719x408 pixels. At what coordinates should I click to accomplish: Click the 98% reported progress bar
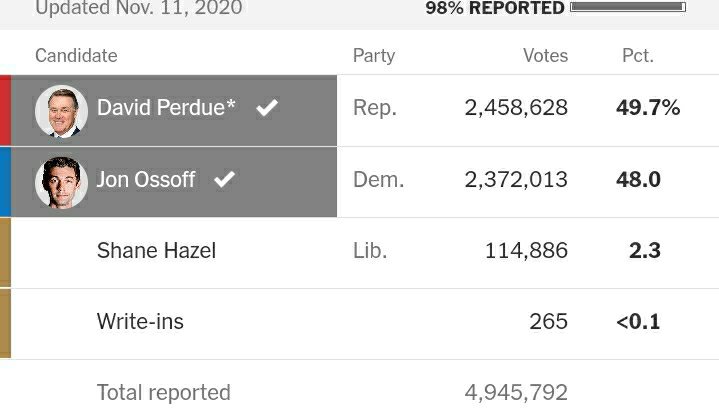click(x=627, y=8)
